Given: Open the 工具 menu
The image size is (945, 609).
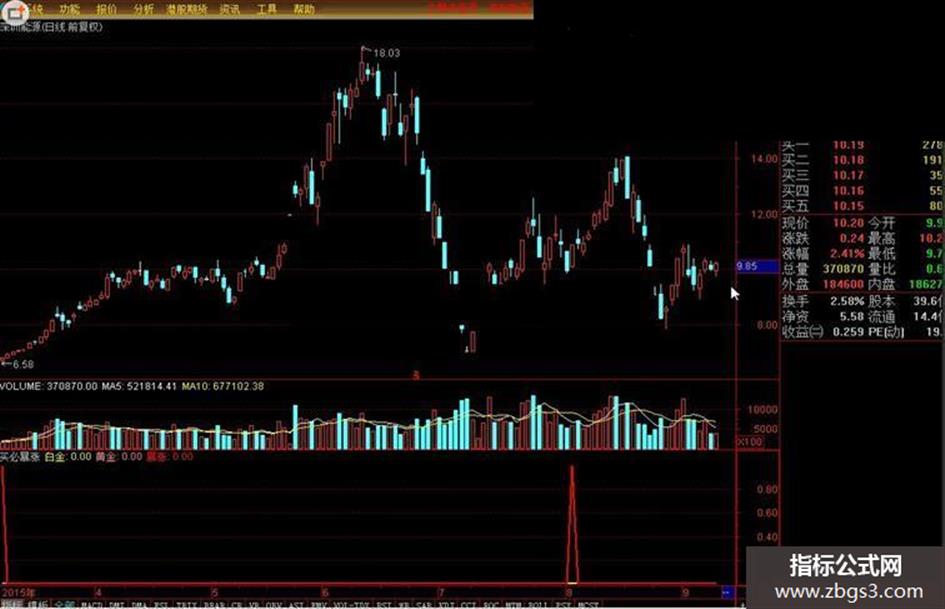Looking at the screenshot, I should (267, 9).
